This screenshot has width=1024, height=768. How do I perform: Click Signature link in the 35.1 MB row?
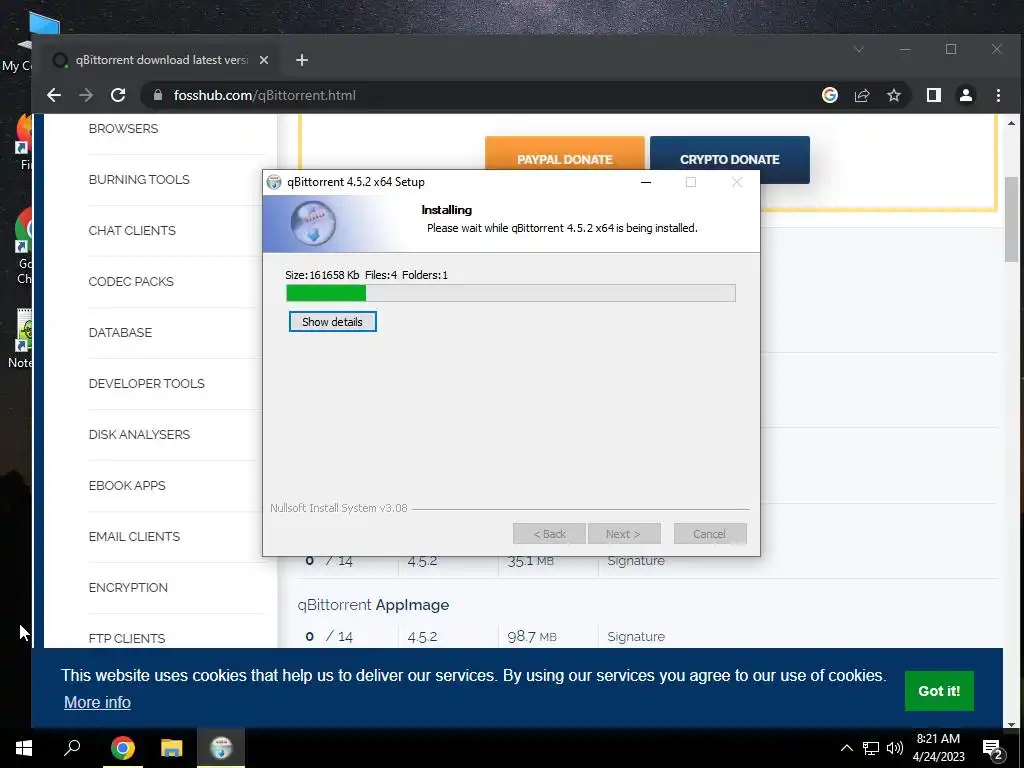(636, 560)
